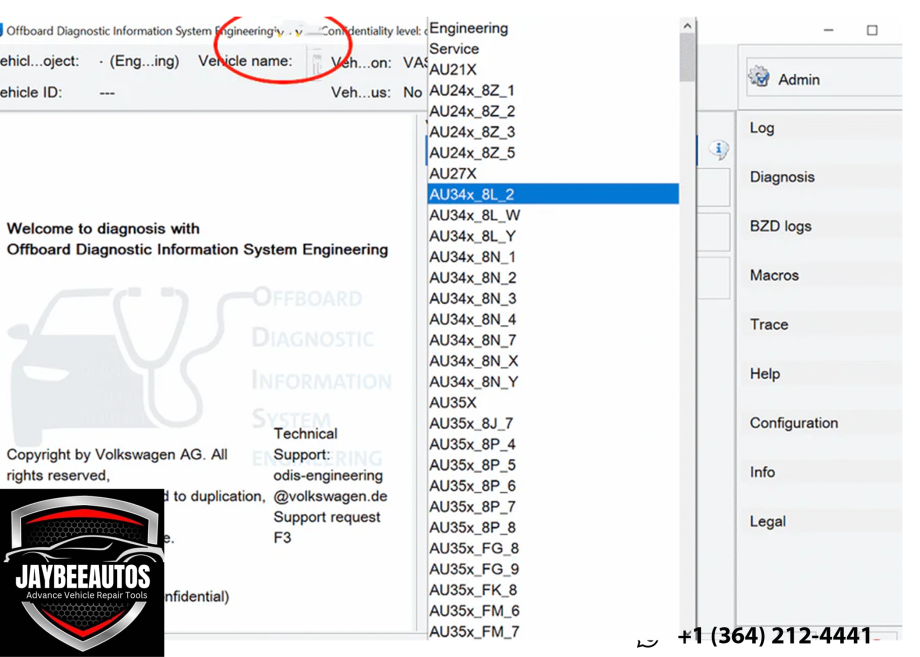Select AU34x_8L_W in the list
This screenshot has width=920, height=657.
[x=553, y=215]
